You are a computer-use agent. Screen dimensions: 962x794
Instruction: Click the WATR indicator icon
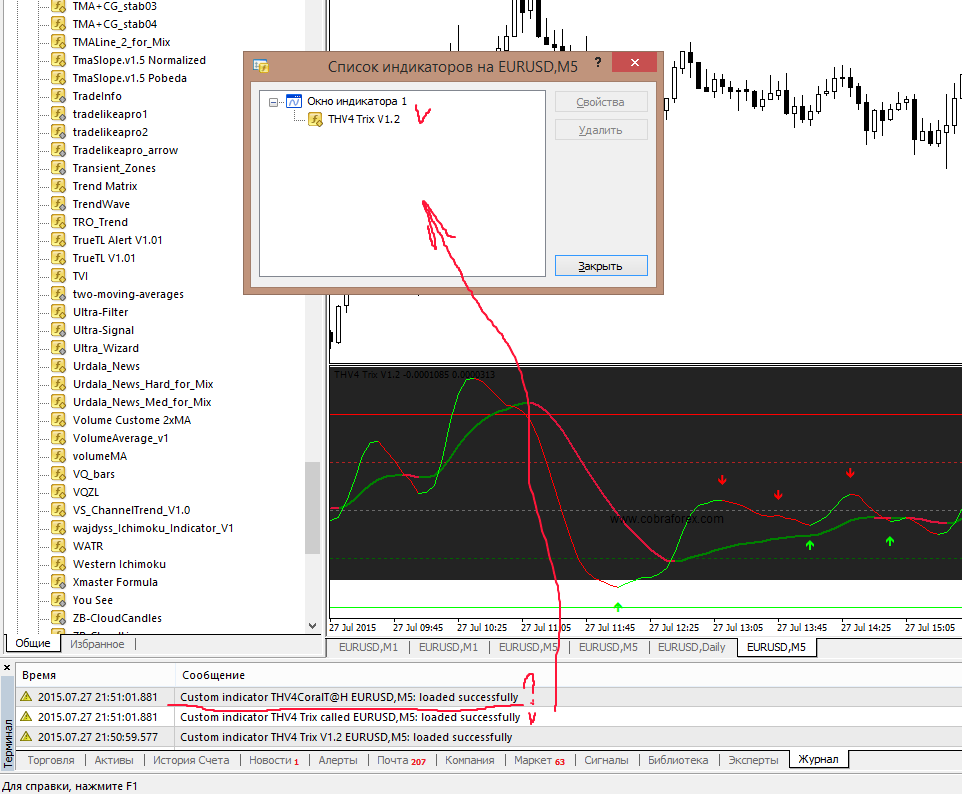(58, 545)
